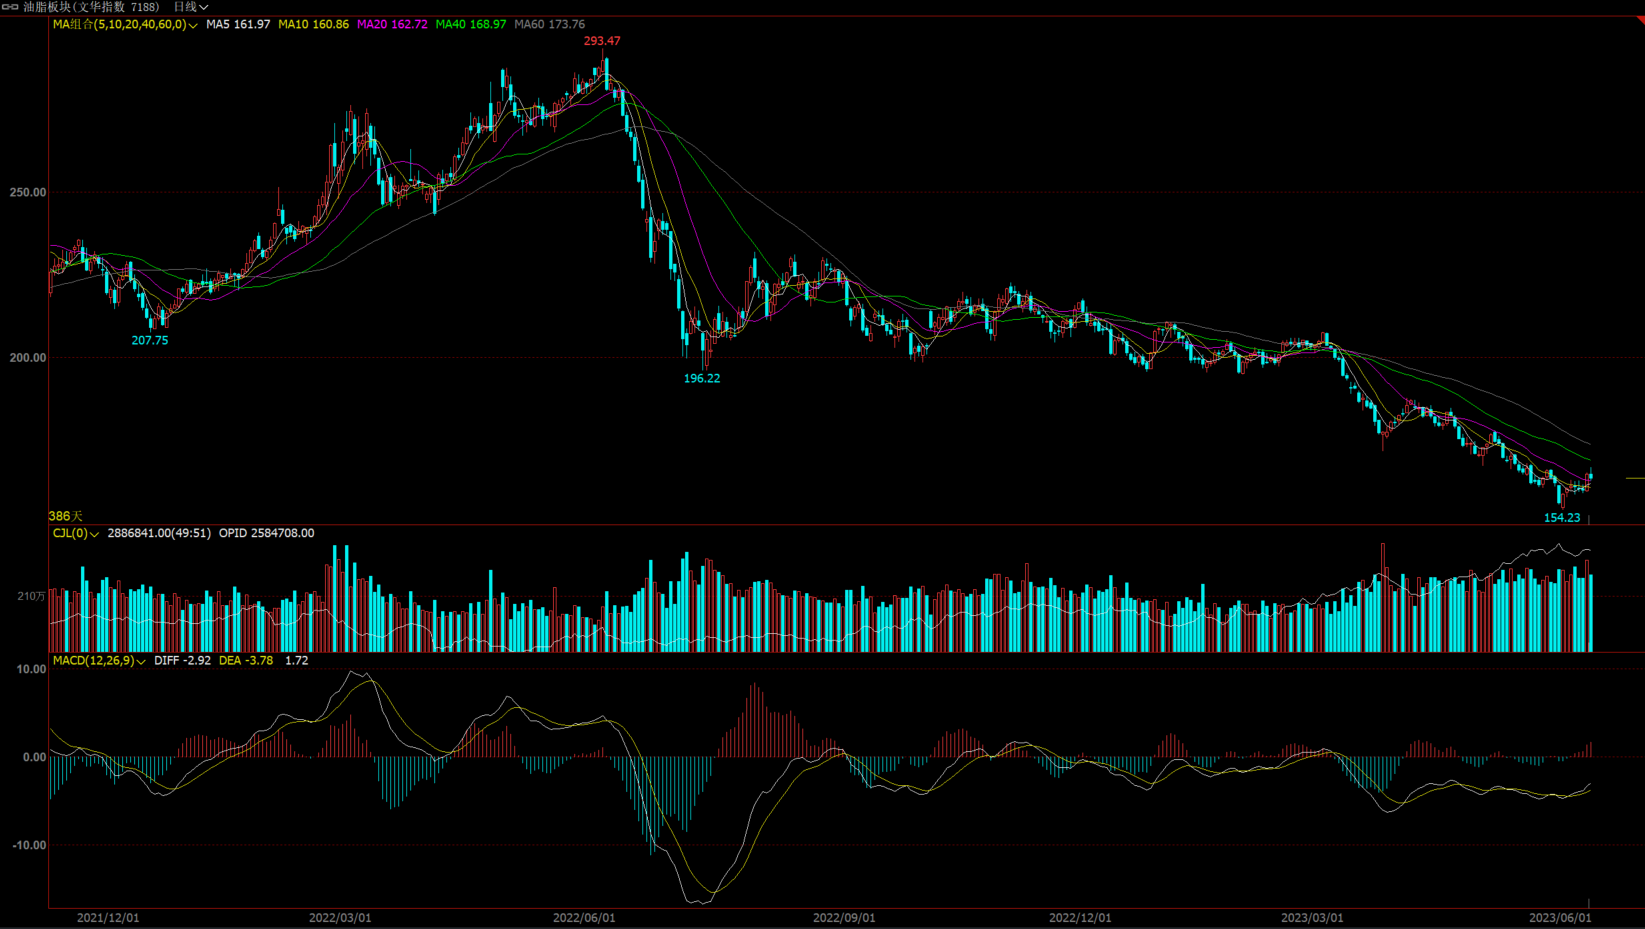Click the 2022/12/01 date axis label
This screenshot has width=1645, height=929.
point(1080,917)
